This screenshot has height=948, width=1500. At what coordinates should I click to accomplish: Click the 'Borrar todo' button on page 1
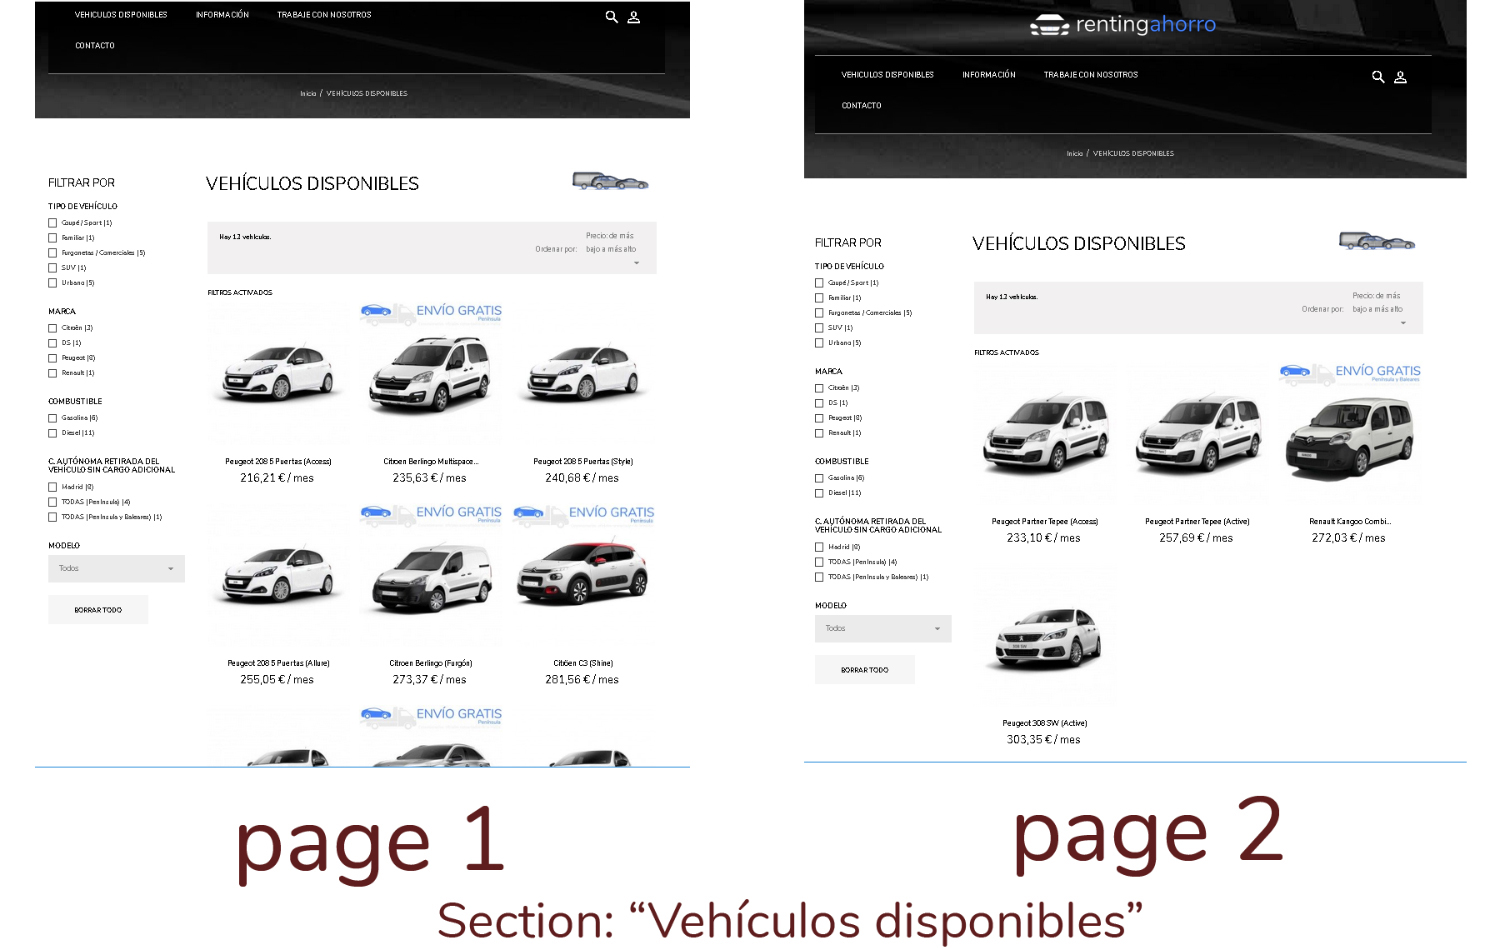coord(98,610)
